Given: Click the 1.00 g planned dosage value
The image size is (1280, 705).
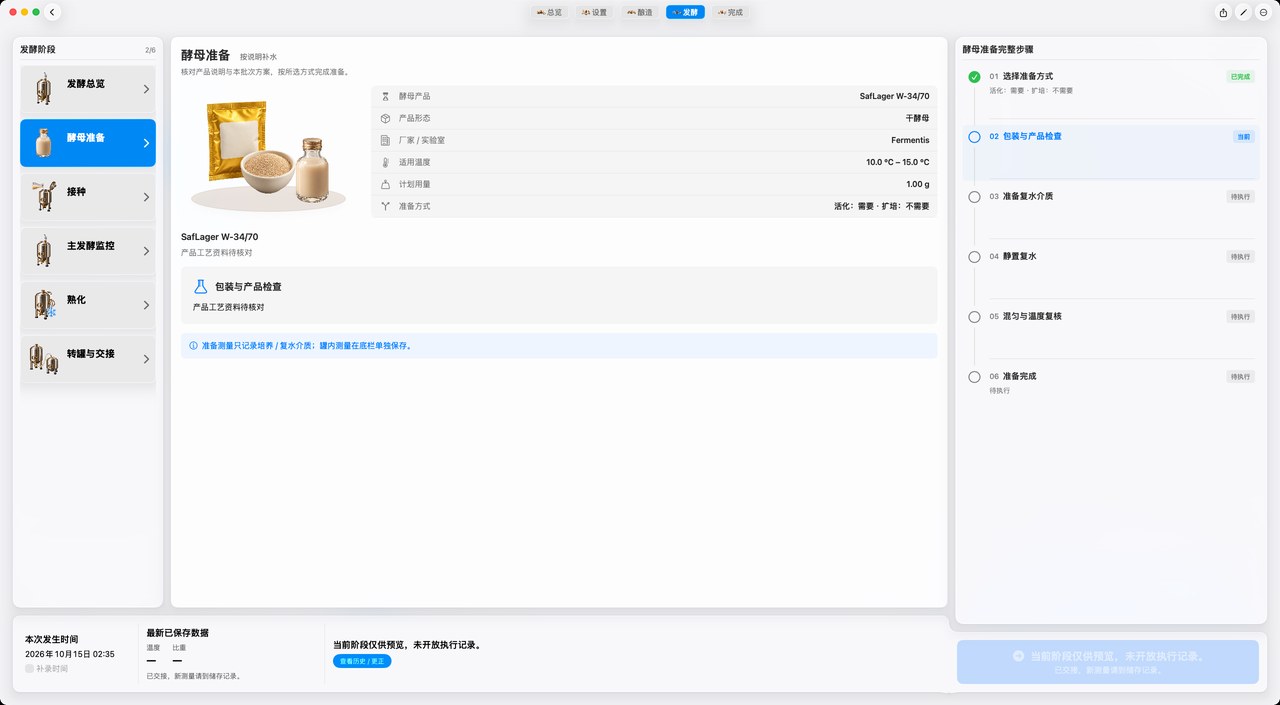Looking at the screenshot, I should 918,184.
